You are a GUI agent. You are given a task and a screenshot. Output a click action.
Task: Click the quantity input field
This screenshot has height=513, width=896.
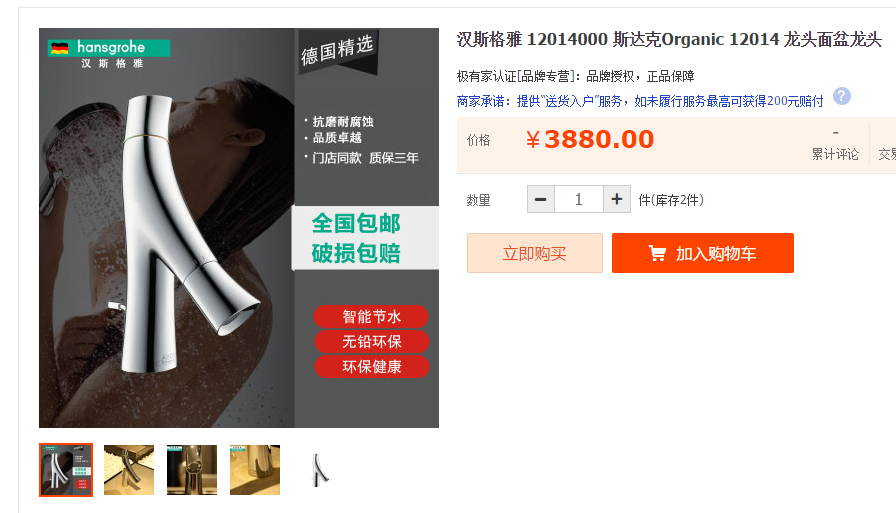[x=578, y=199]
